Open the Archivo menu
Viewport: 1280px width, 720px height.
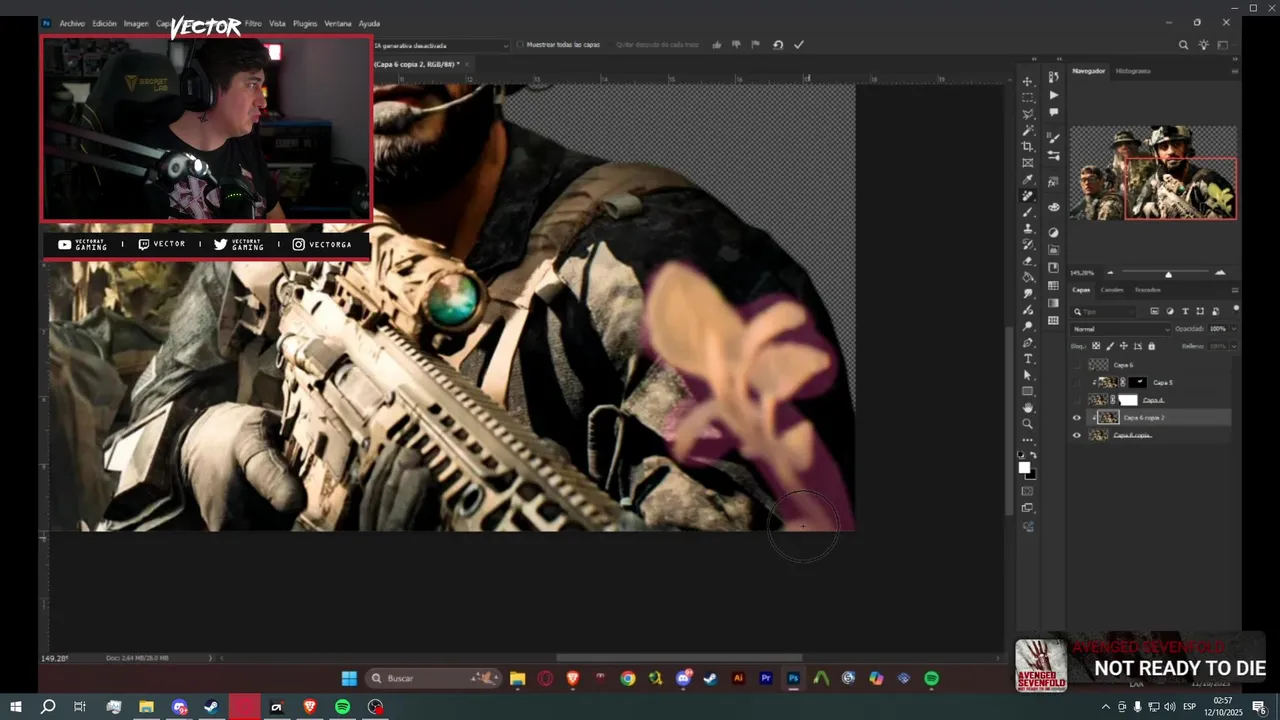[72, 23]
